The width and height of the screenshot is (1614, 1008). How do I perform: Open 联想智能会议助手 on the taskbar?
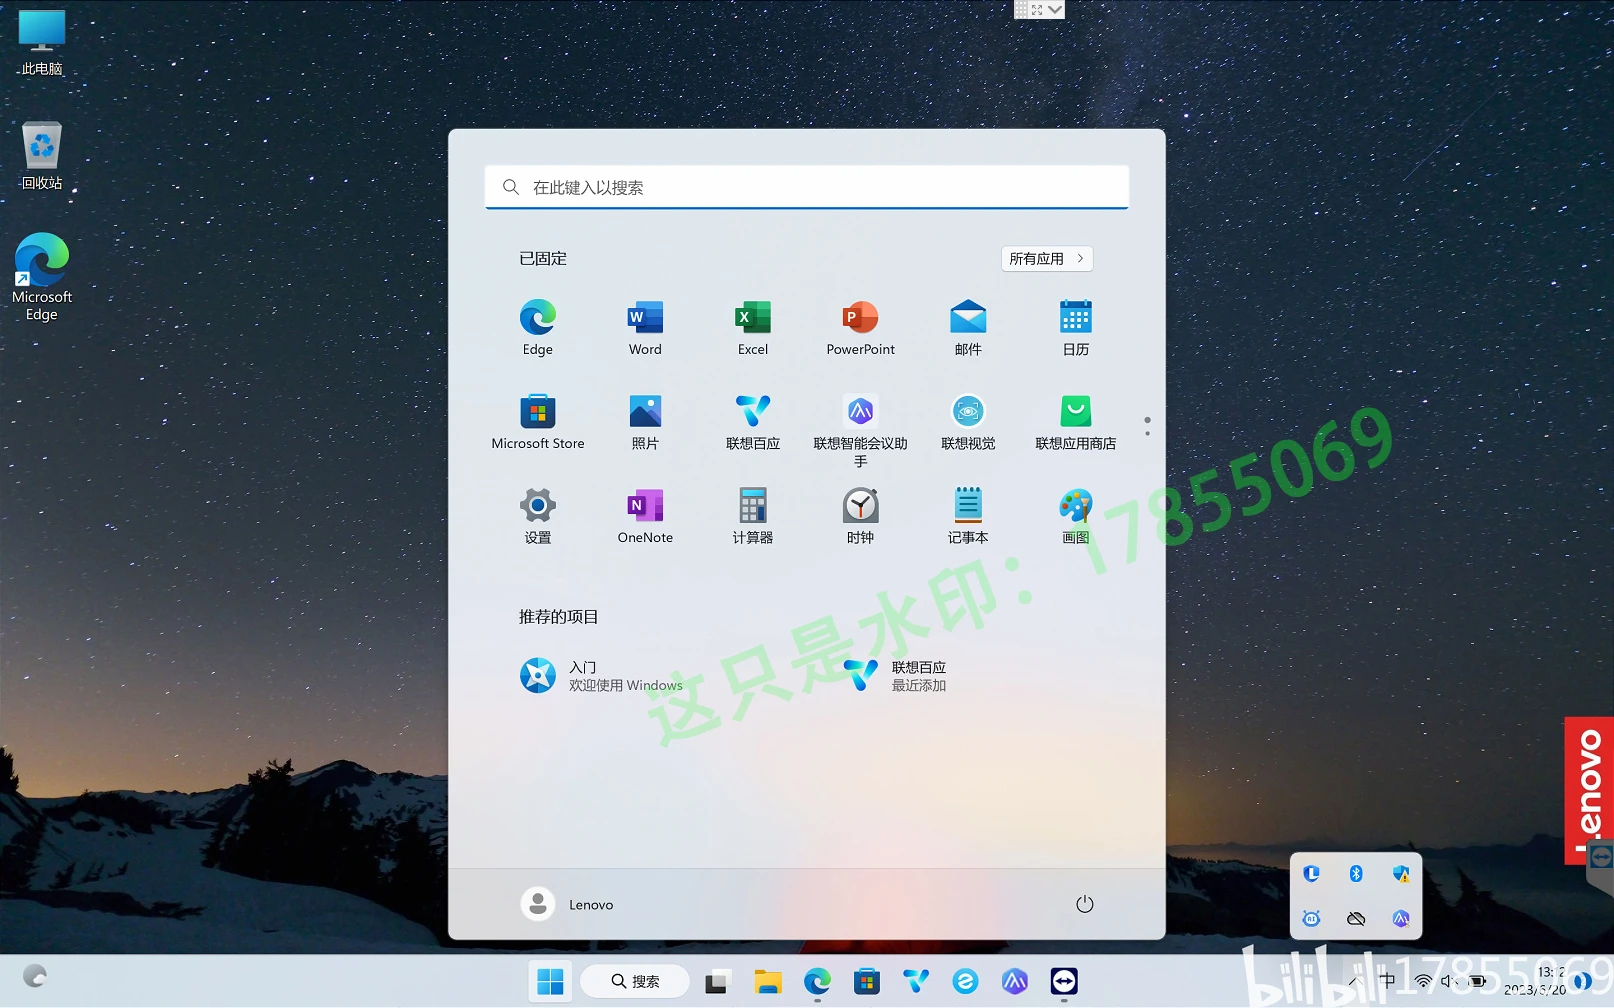click(x=1015, y=982)
